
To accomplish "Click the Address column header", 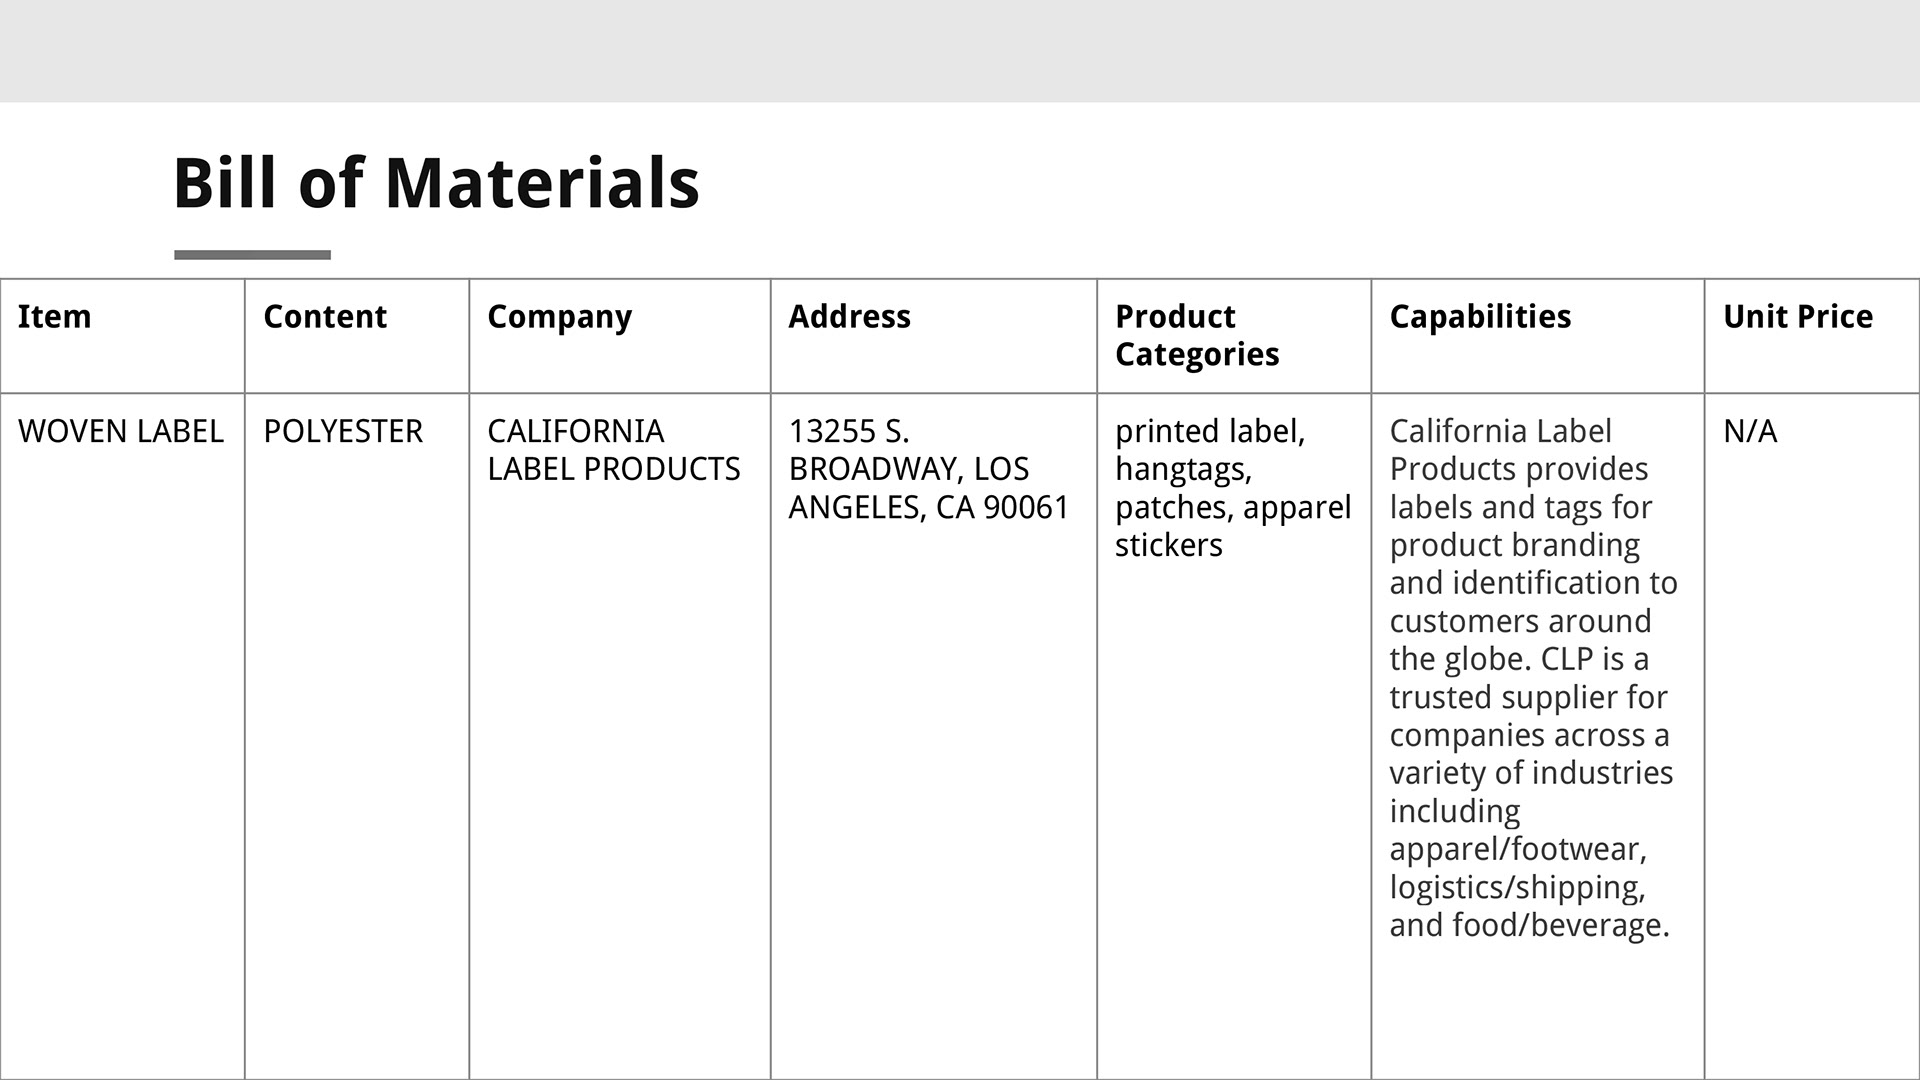I will (x=850, y=317).
